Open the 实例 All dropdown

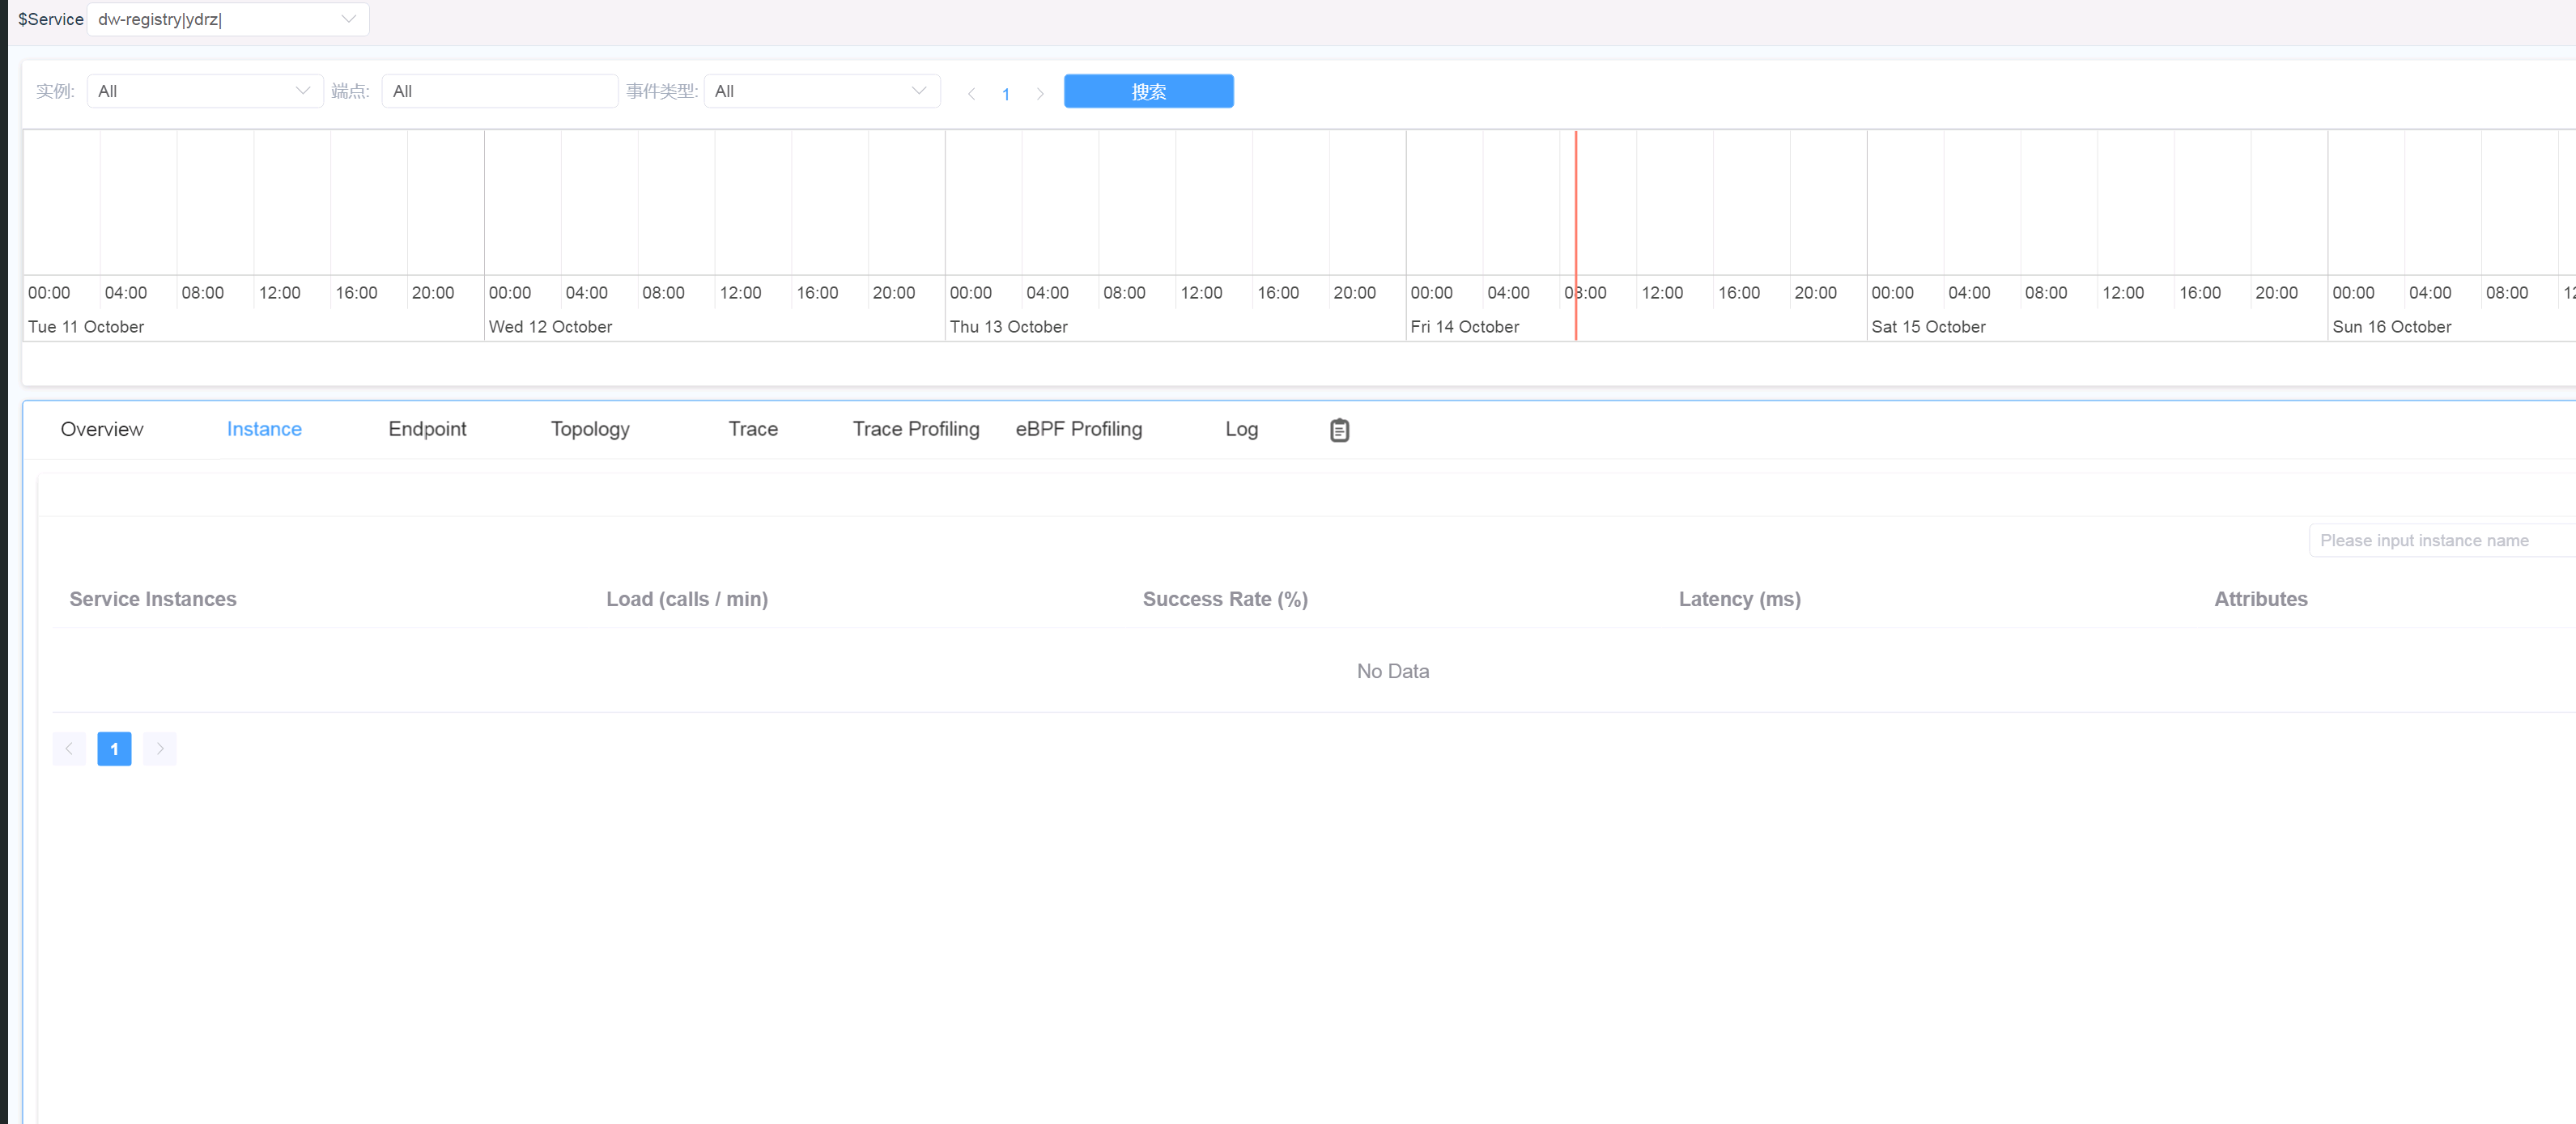coord(204,91)
